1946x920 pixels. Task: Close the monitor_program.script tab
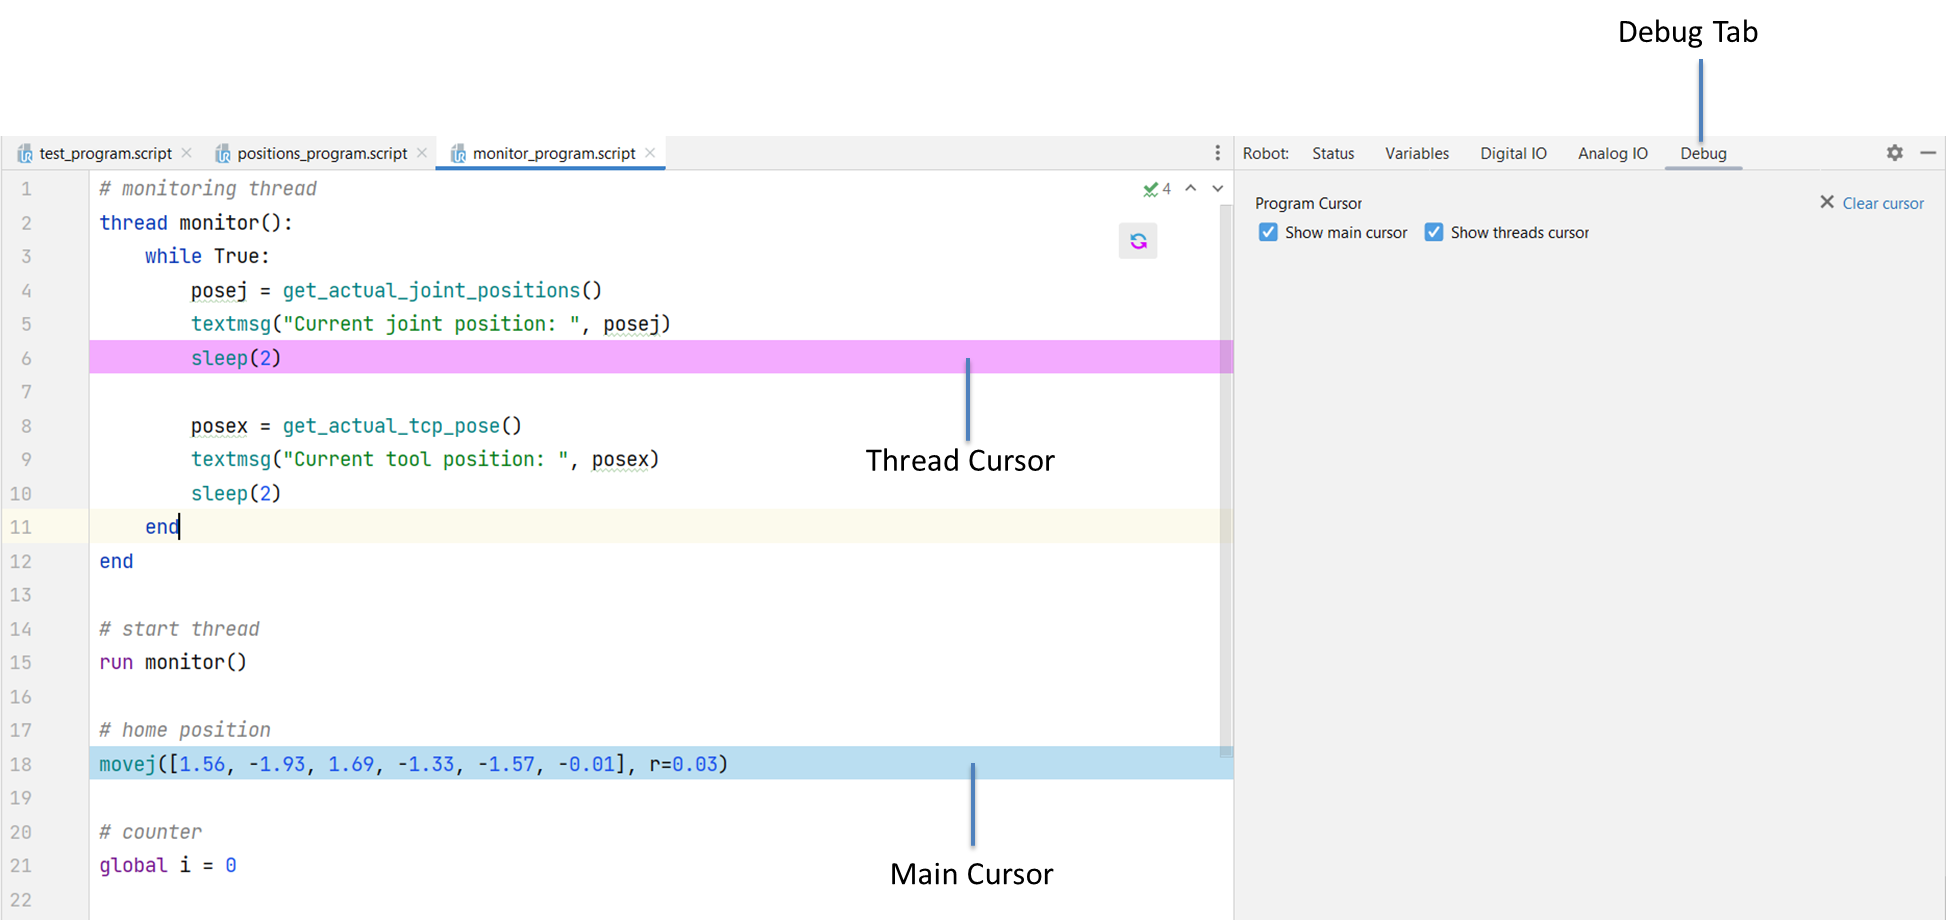point(650,153)
